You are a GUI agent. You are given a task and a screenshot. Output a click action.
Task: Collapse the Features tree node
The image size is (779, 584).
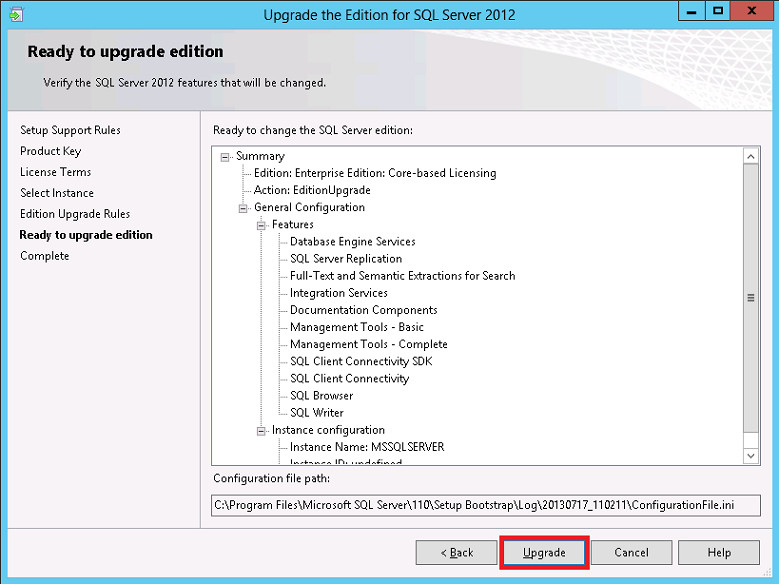[261, 226]
